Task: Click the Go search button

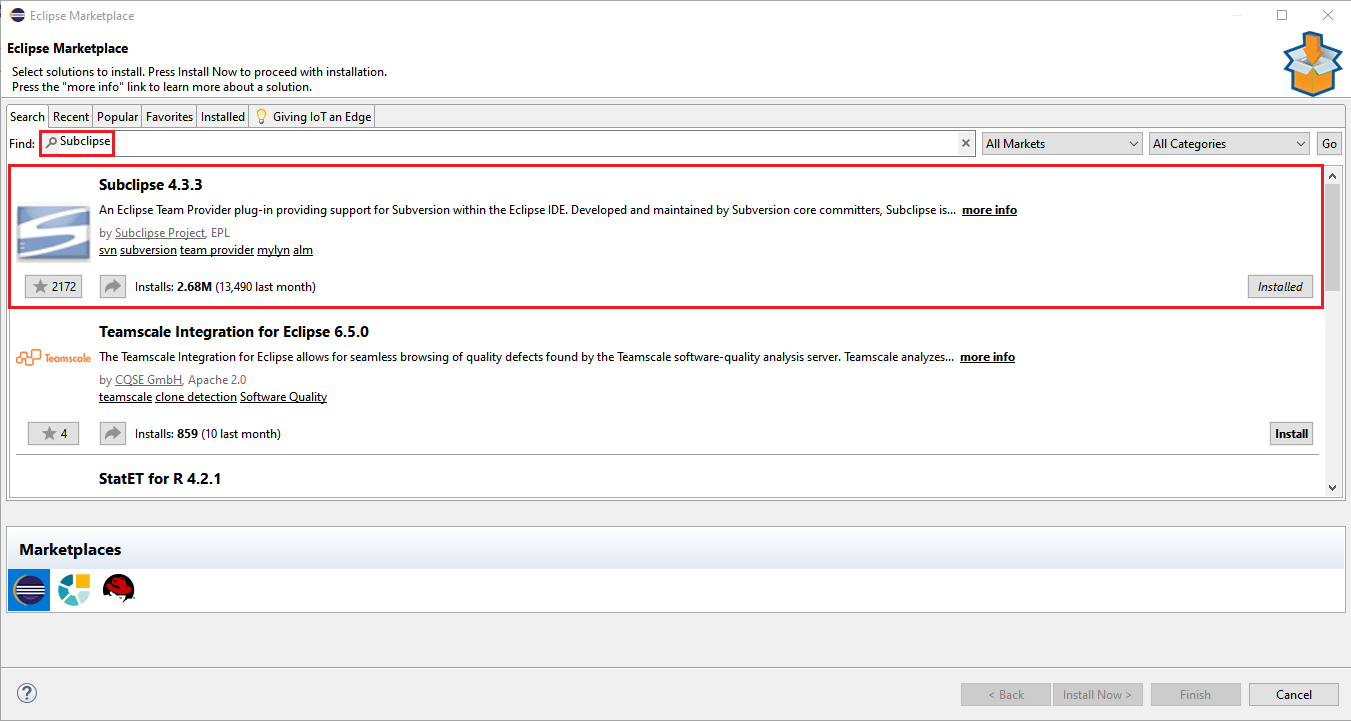Action: 1329,144
